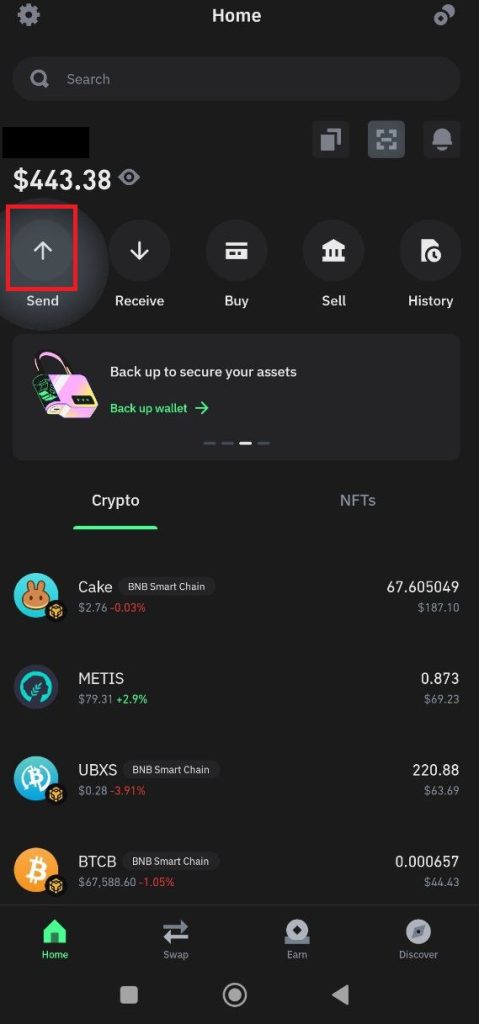479x1024 pixels.
Task: Open the QR code scanner icon
Action: pyautogui.click(x=386, y=139)
